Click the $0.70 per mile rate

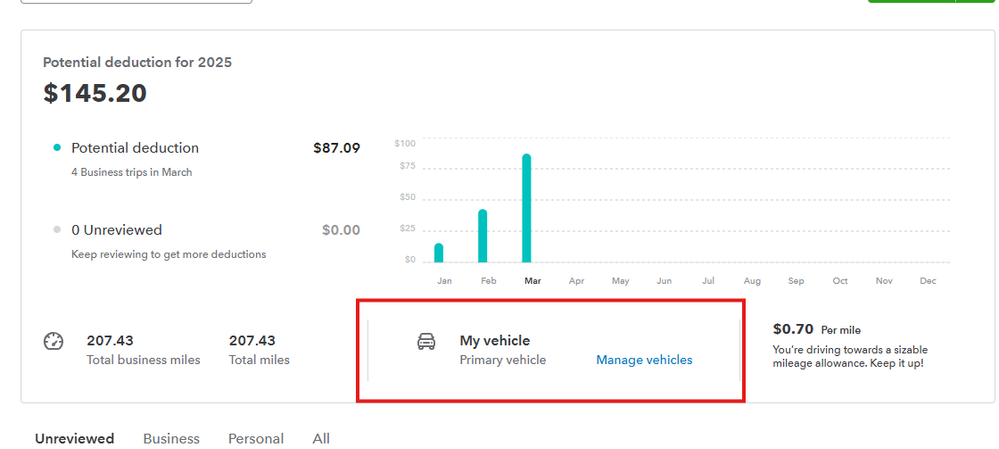pyautogui.click(x=794, y=329)
